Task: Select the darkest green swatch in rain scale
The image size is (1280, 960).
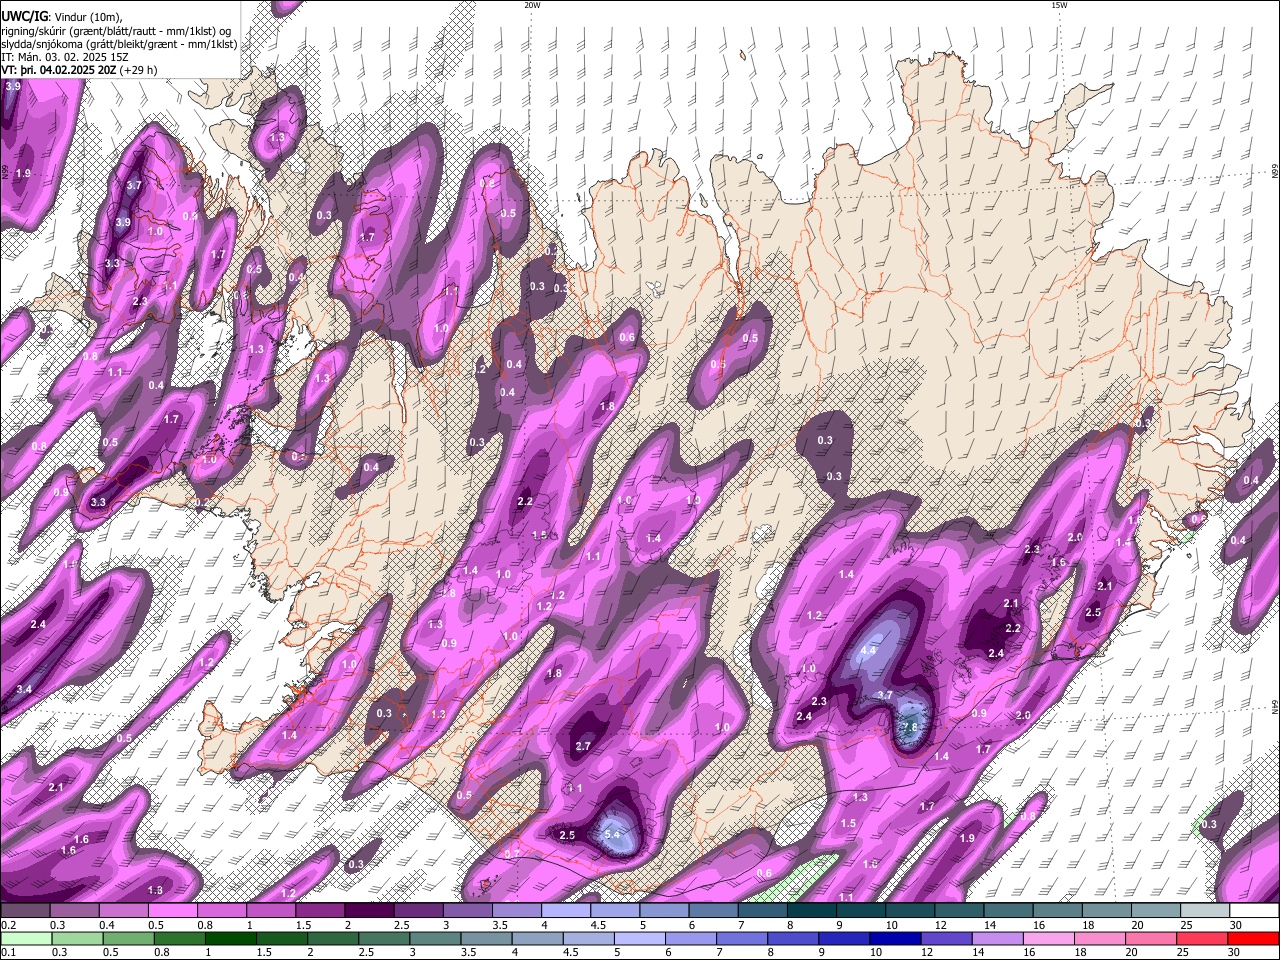Action: coord(229,938)
